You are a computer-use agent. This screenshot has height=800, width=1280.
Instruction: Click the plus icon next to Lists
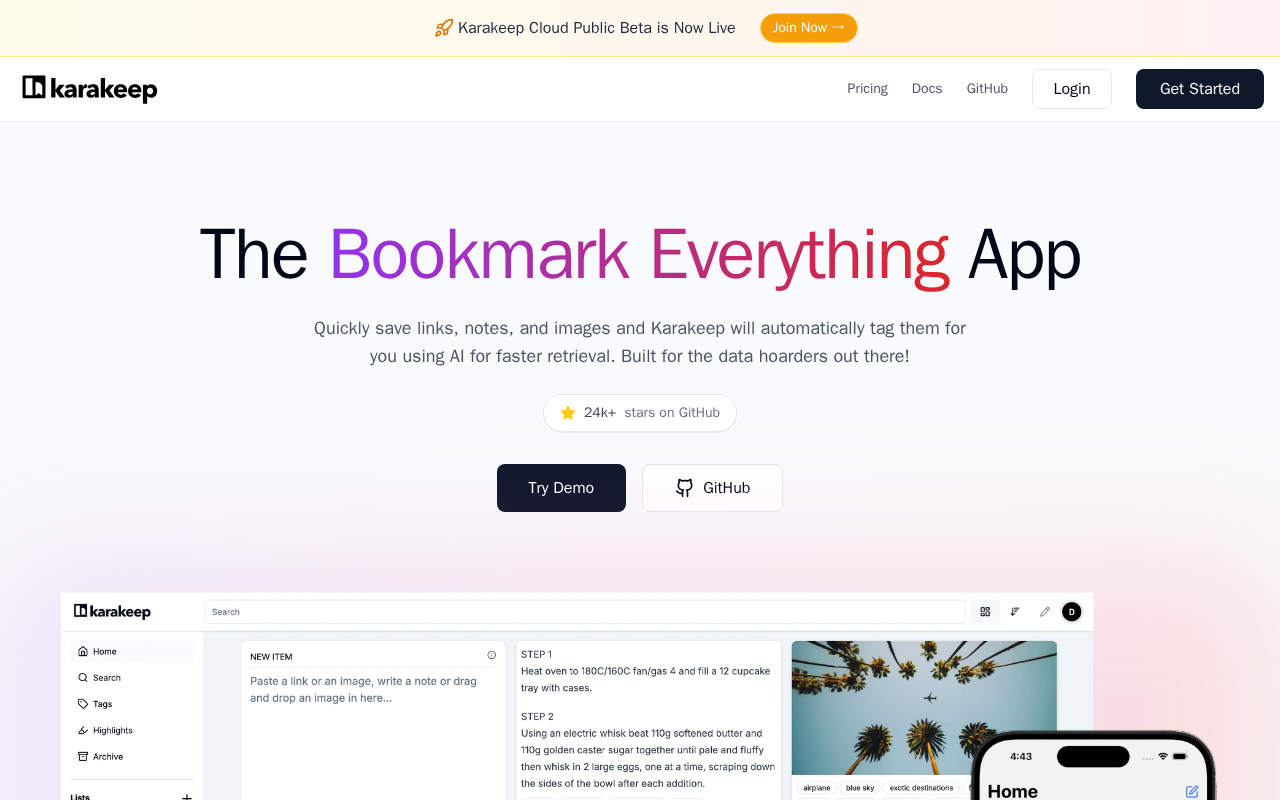click(x=187, y=796)
